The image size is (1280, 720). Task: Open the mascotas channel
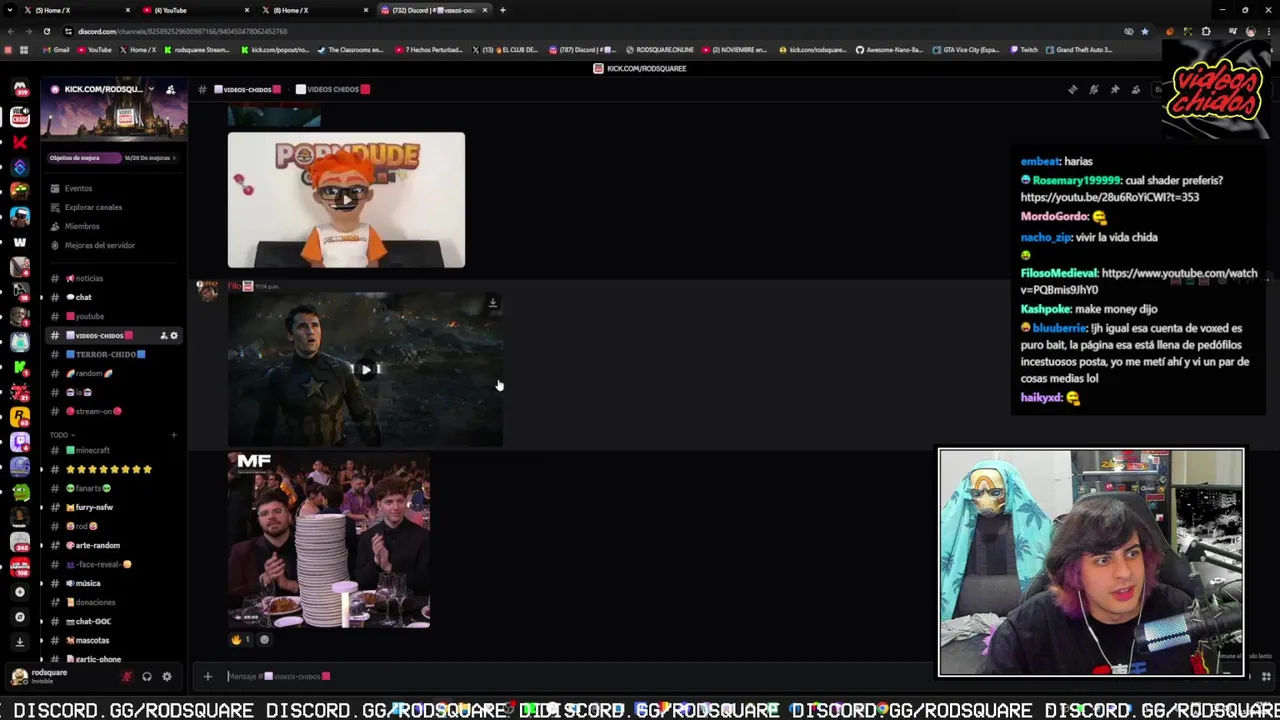point(112,640)
